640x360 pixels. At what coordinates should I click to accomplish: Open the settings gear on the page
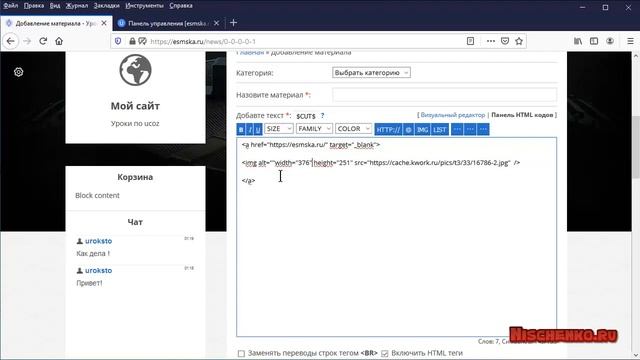point(18,72)
